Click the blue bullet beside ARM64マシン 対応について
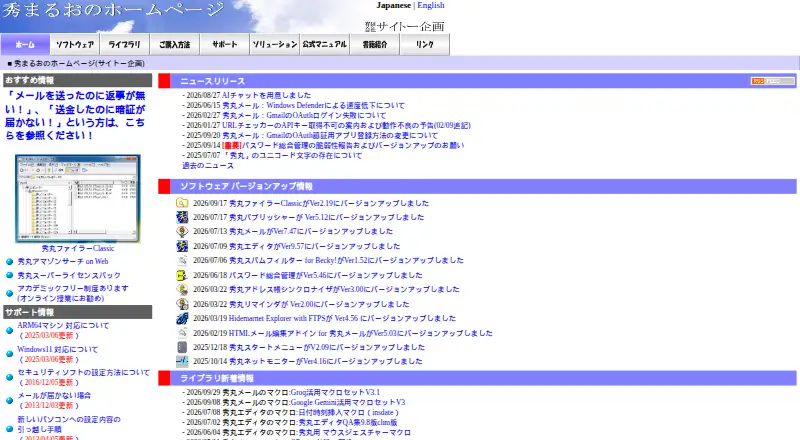800x440 pixels. 9,330
